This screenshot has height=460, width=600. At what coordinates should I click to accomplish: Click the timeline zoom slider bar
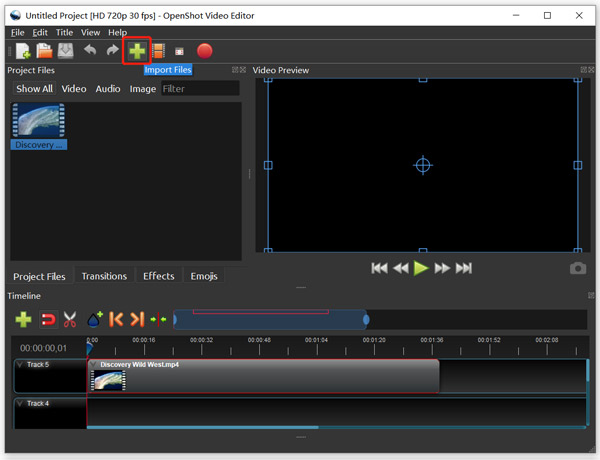pyautogui.click(x=270, y=320)
